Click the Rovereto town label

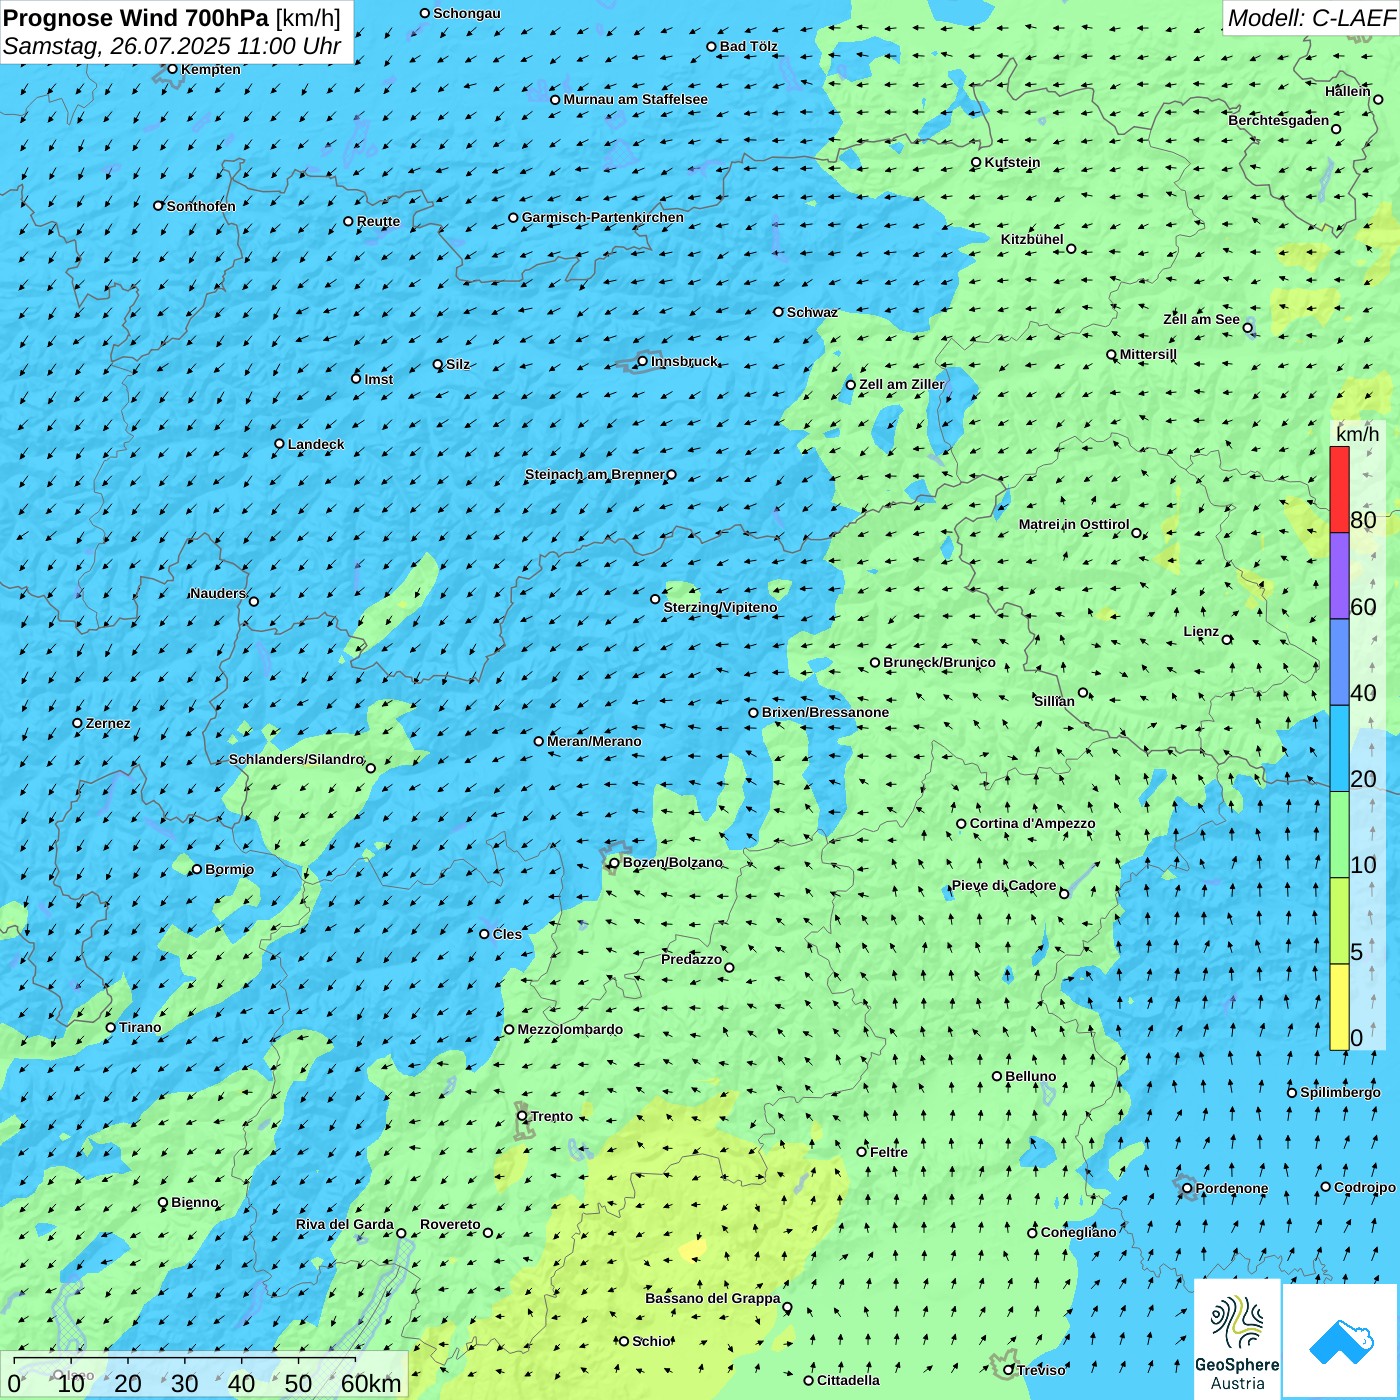coord(450,1224)
